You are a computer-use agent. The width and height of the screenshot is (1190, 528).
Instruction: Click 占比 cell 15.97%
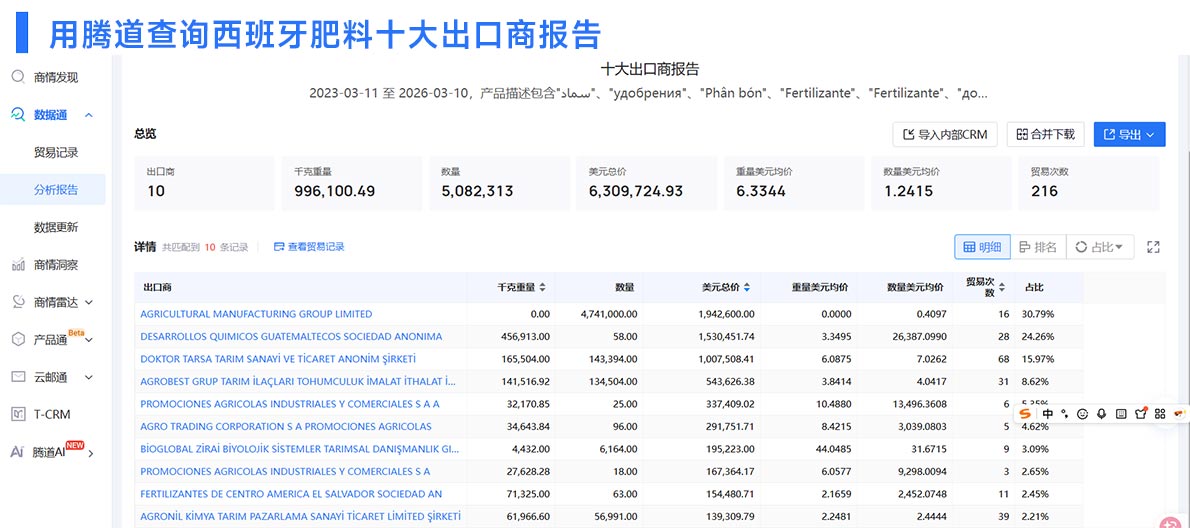pos(1038,359)
